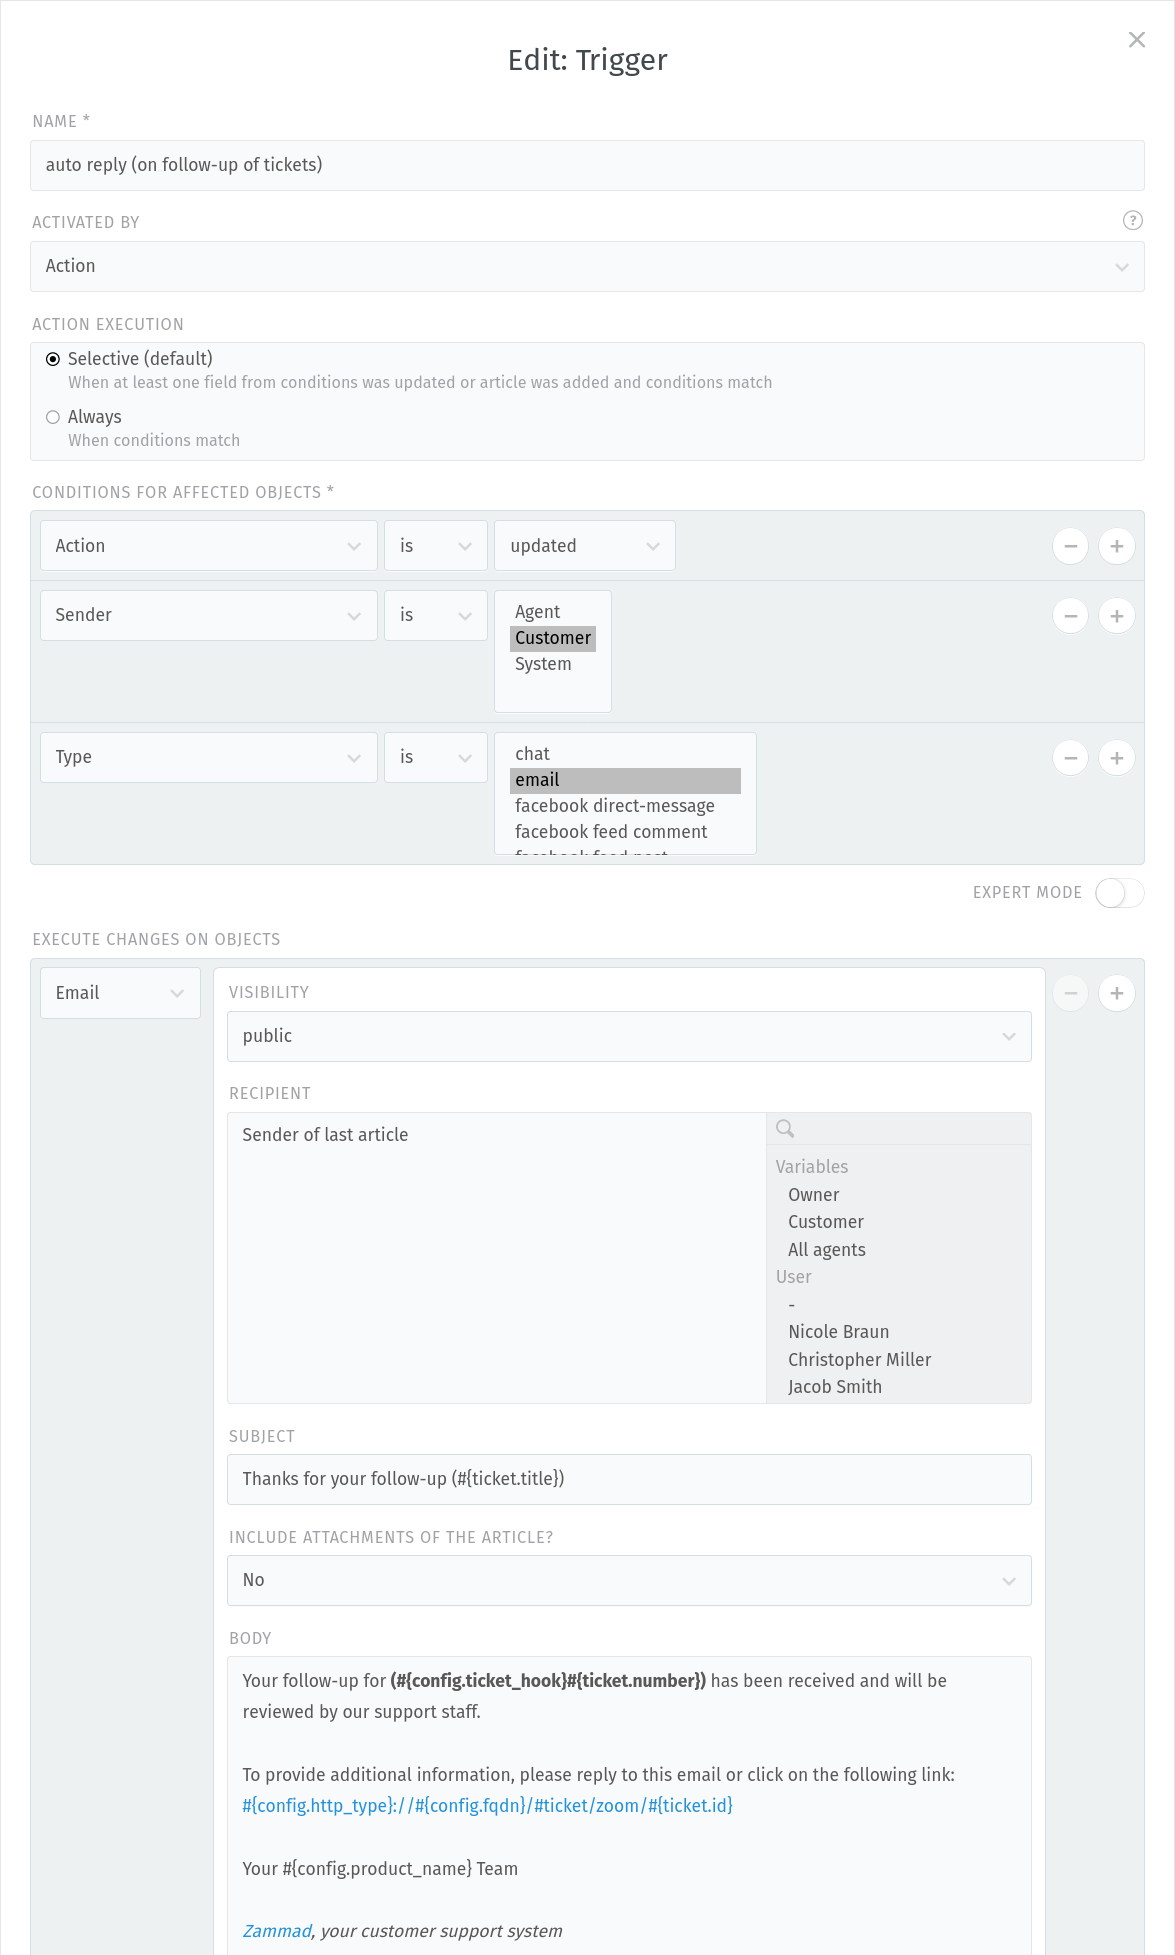1175x1955 pixels.
Task: Click the body line 'Your #{config.product_name} Team'
Action: 380,1869
